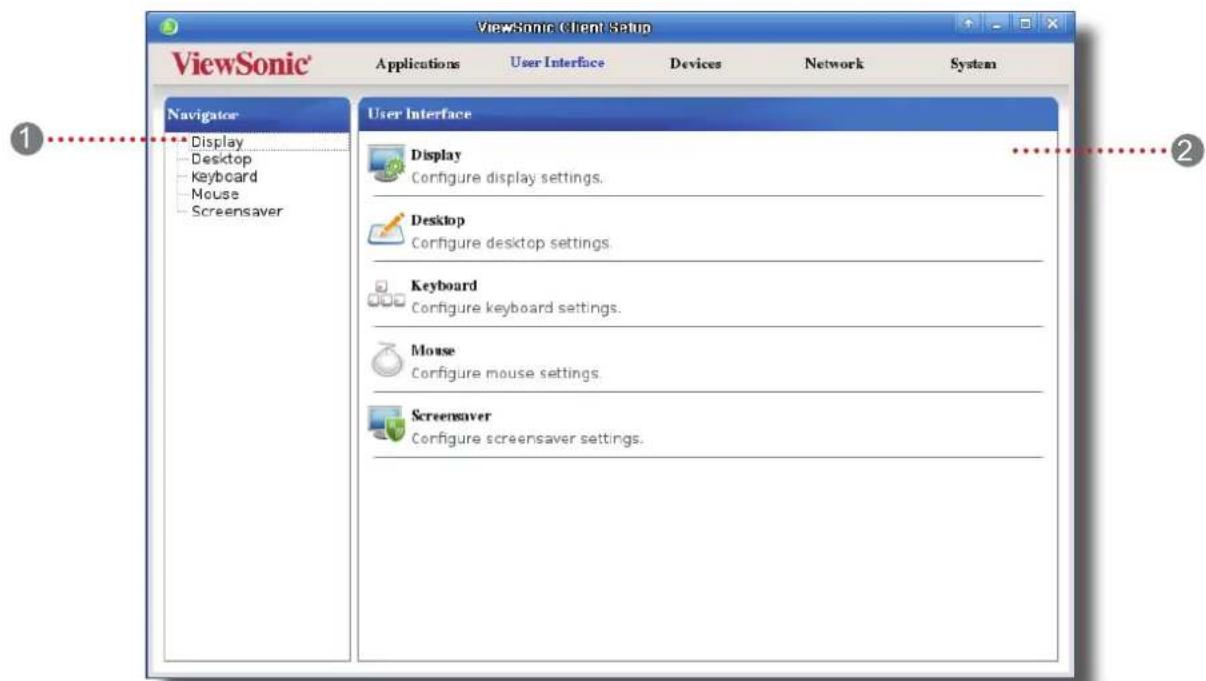Switch to the User Interface tab
This screenshot has height=681, width=1206.
tap(557, 63)
